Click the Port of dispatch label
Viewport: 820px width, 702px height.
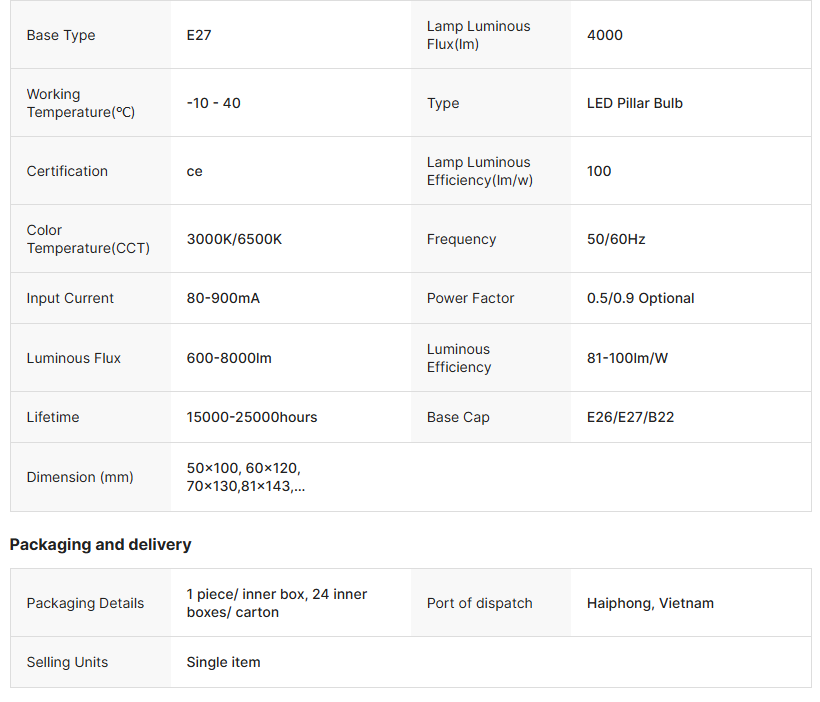click(479, 603)
